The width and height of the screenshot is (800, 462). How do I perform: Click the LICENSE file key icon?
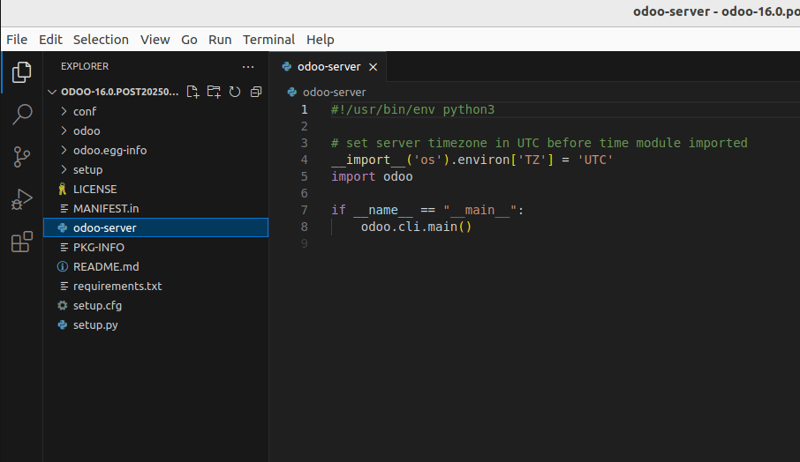click(62, 189)
